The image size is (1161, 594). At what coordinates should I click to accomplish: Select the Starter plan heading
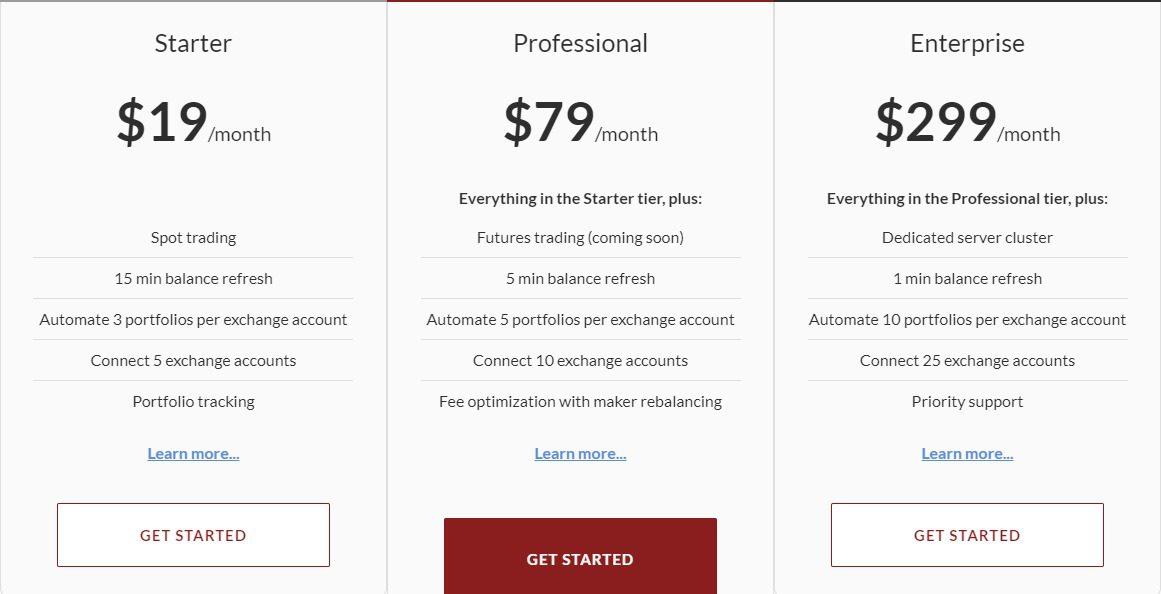pos(193,43)
